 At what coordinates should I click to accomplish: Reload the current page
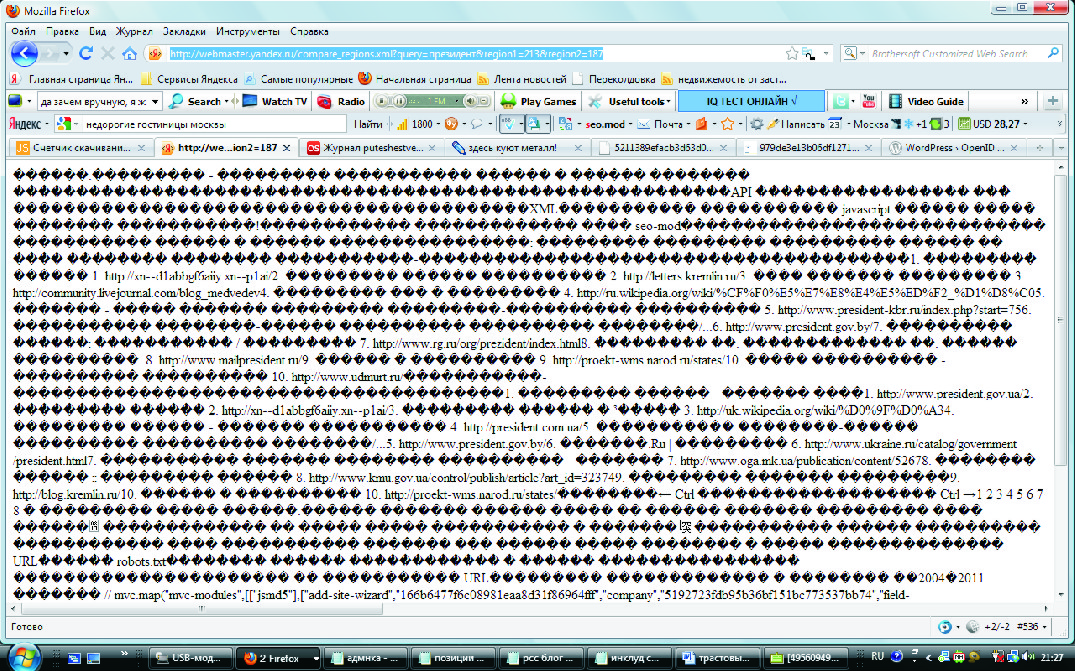pyautogui.click(x=86, y=53)
